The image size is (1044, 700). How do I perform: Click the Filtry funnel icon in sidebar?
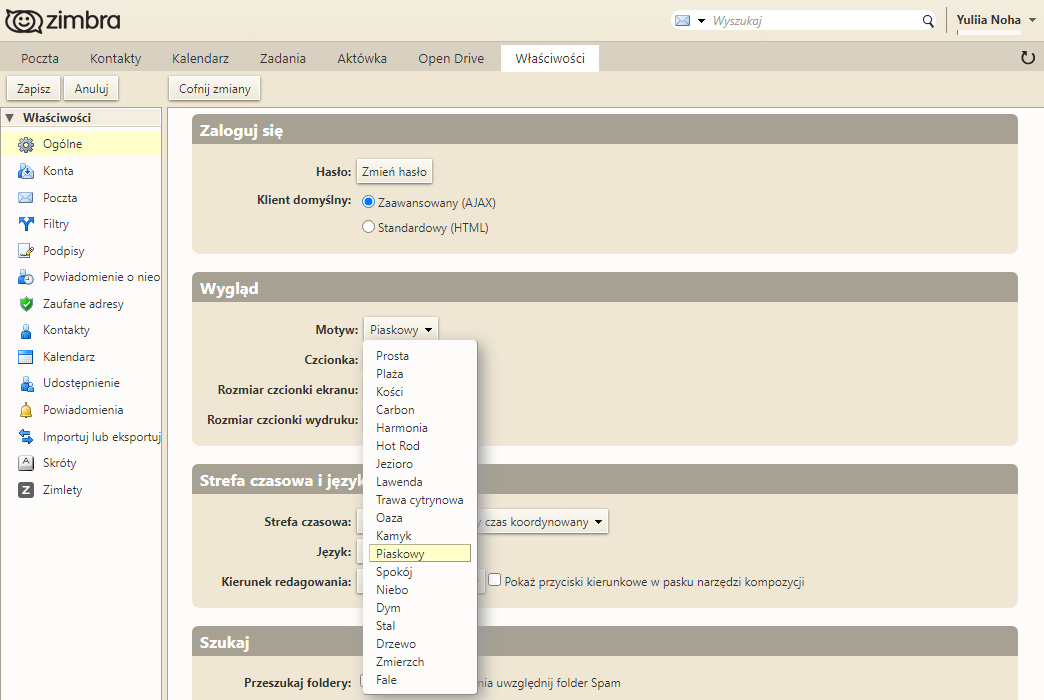pyautogui.click(x=26, y=224)
